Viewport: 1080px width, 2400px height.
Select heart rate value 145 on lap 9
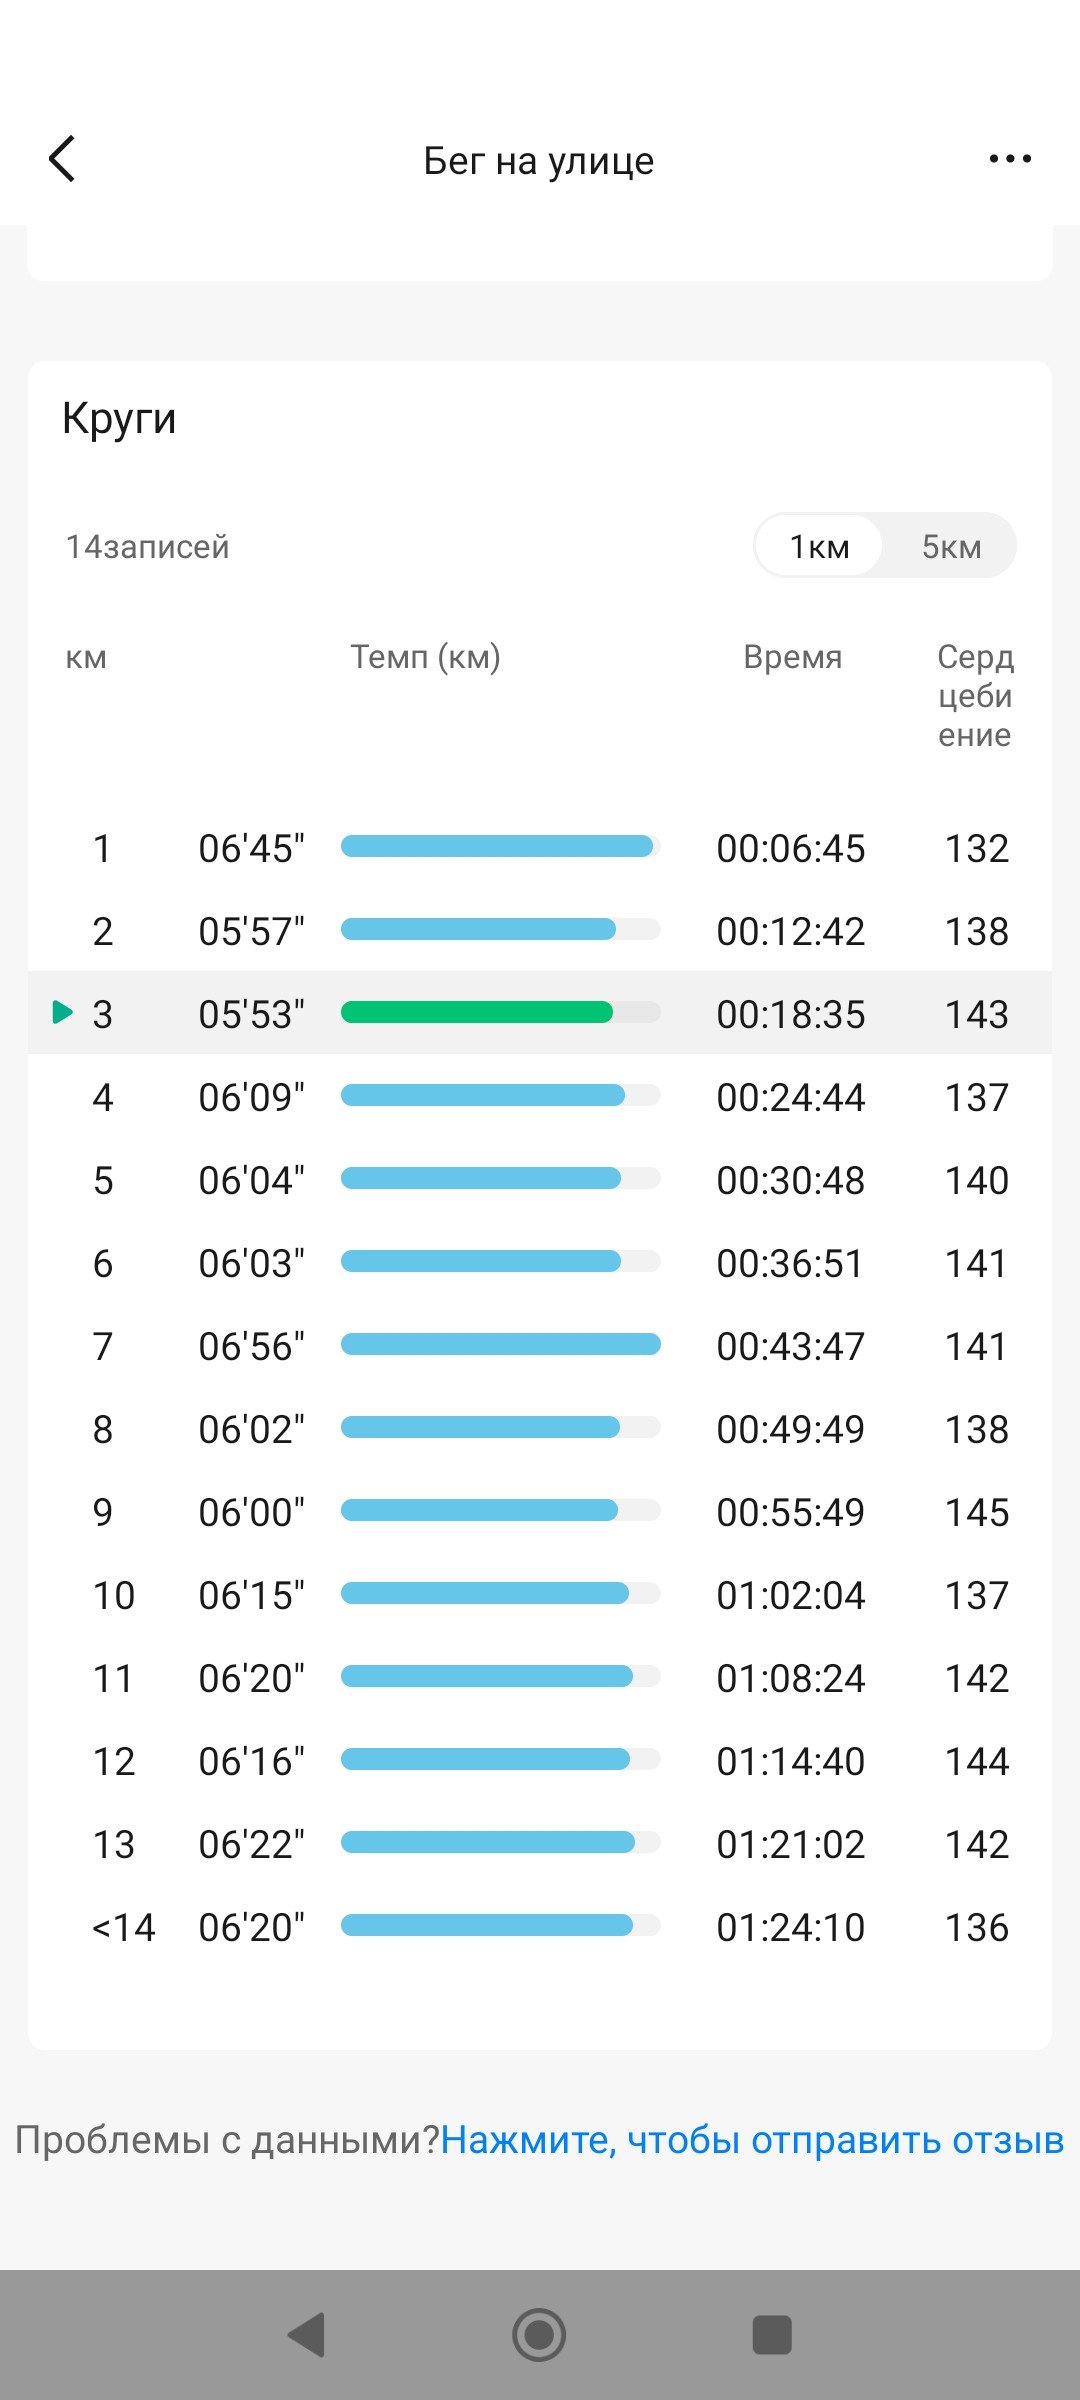977,1512
